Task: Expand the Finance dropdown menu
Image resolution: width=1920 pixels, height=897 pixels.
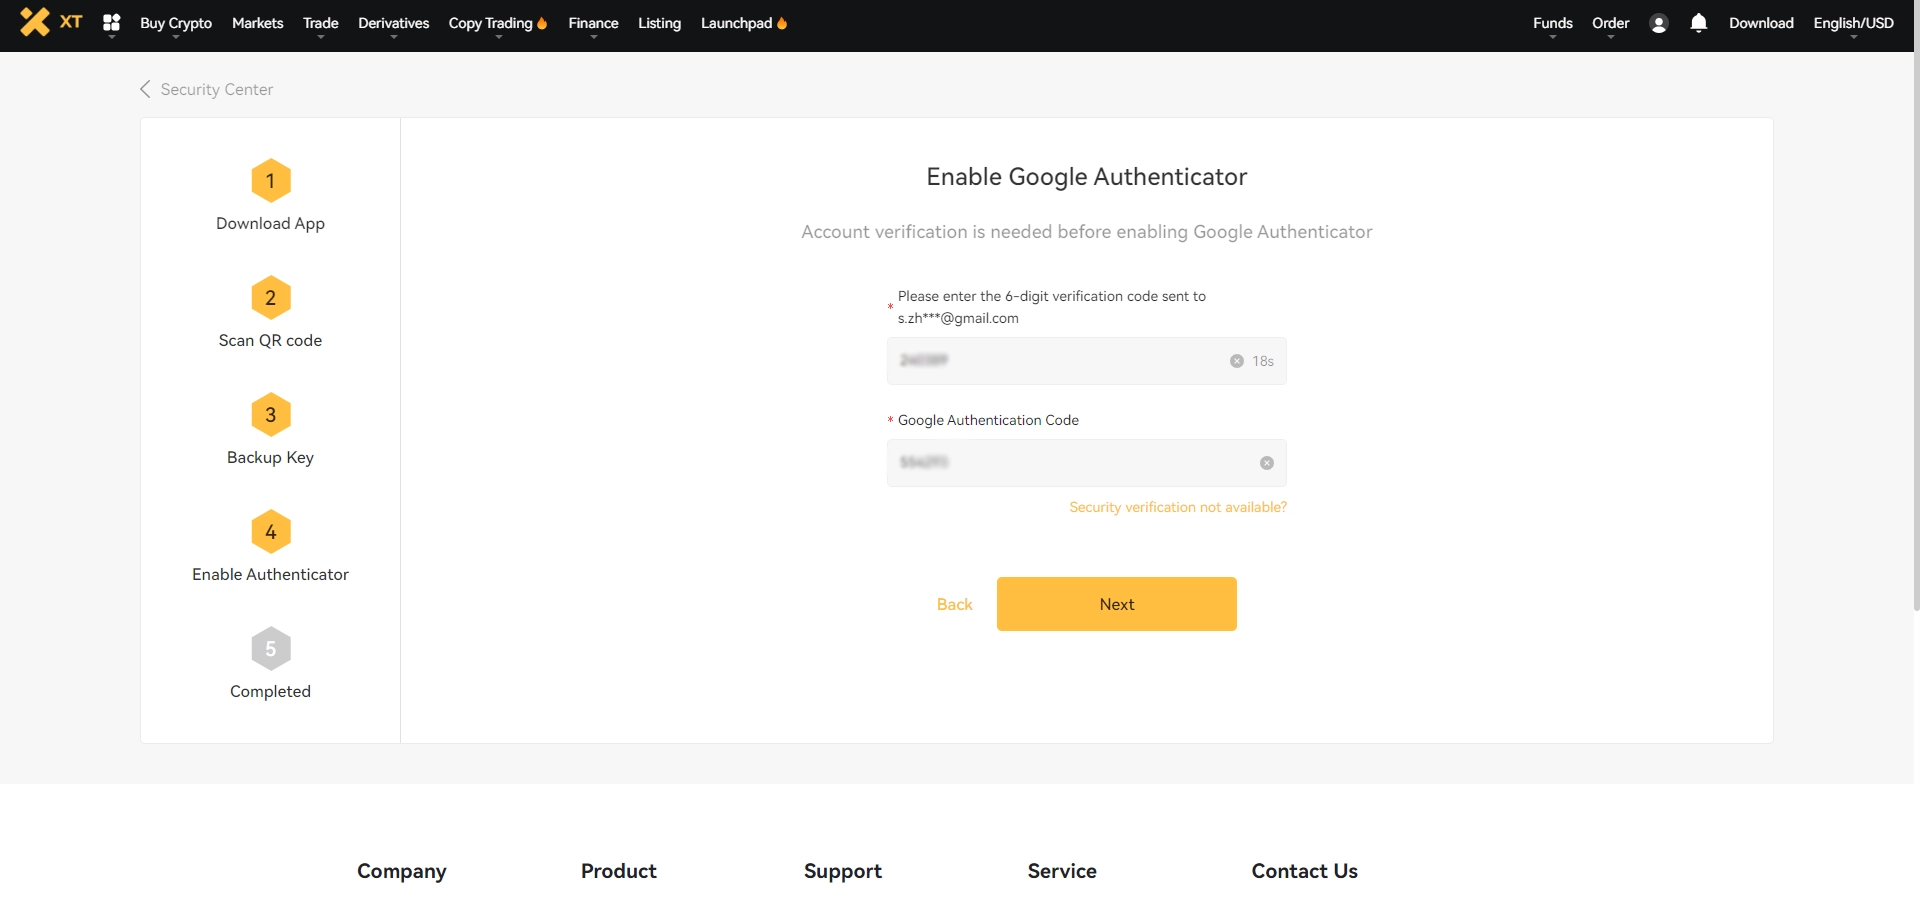Action: (594, 23)
